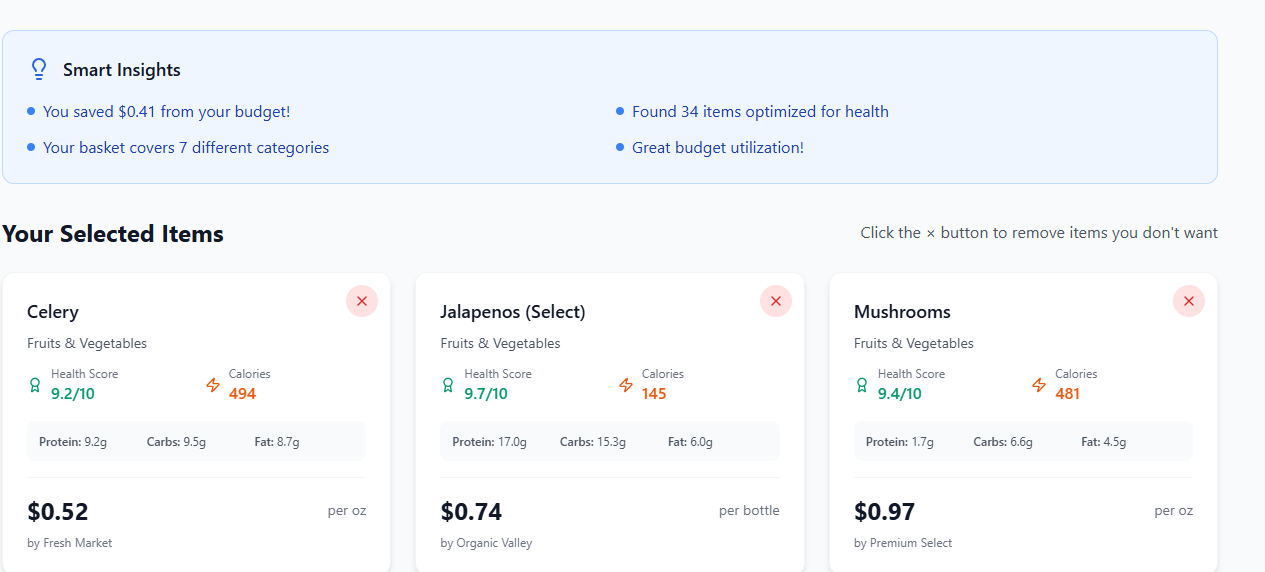This screenshot has height=572, width=1265.
Task: Click Mushrooms calories lightning icon
Action: click(1039, 385)
